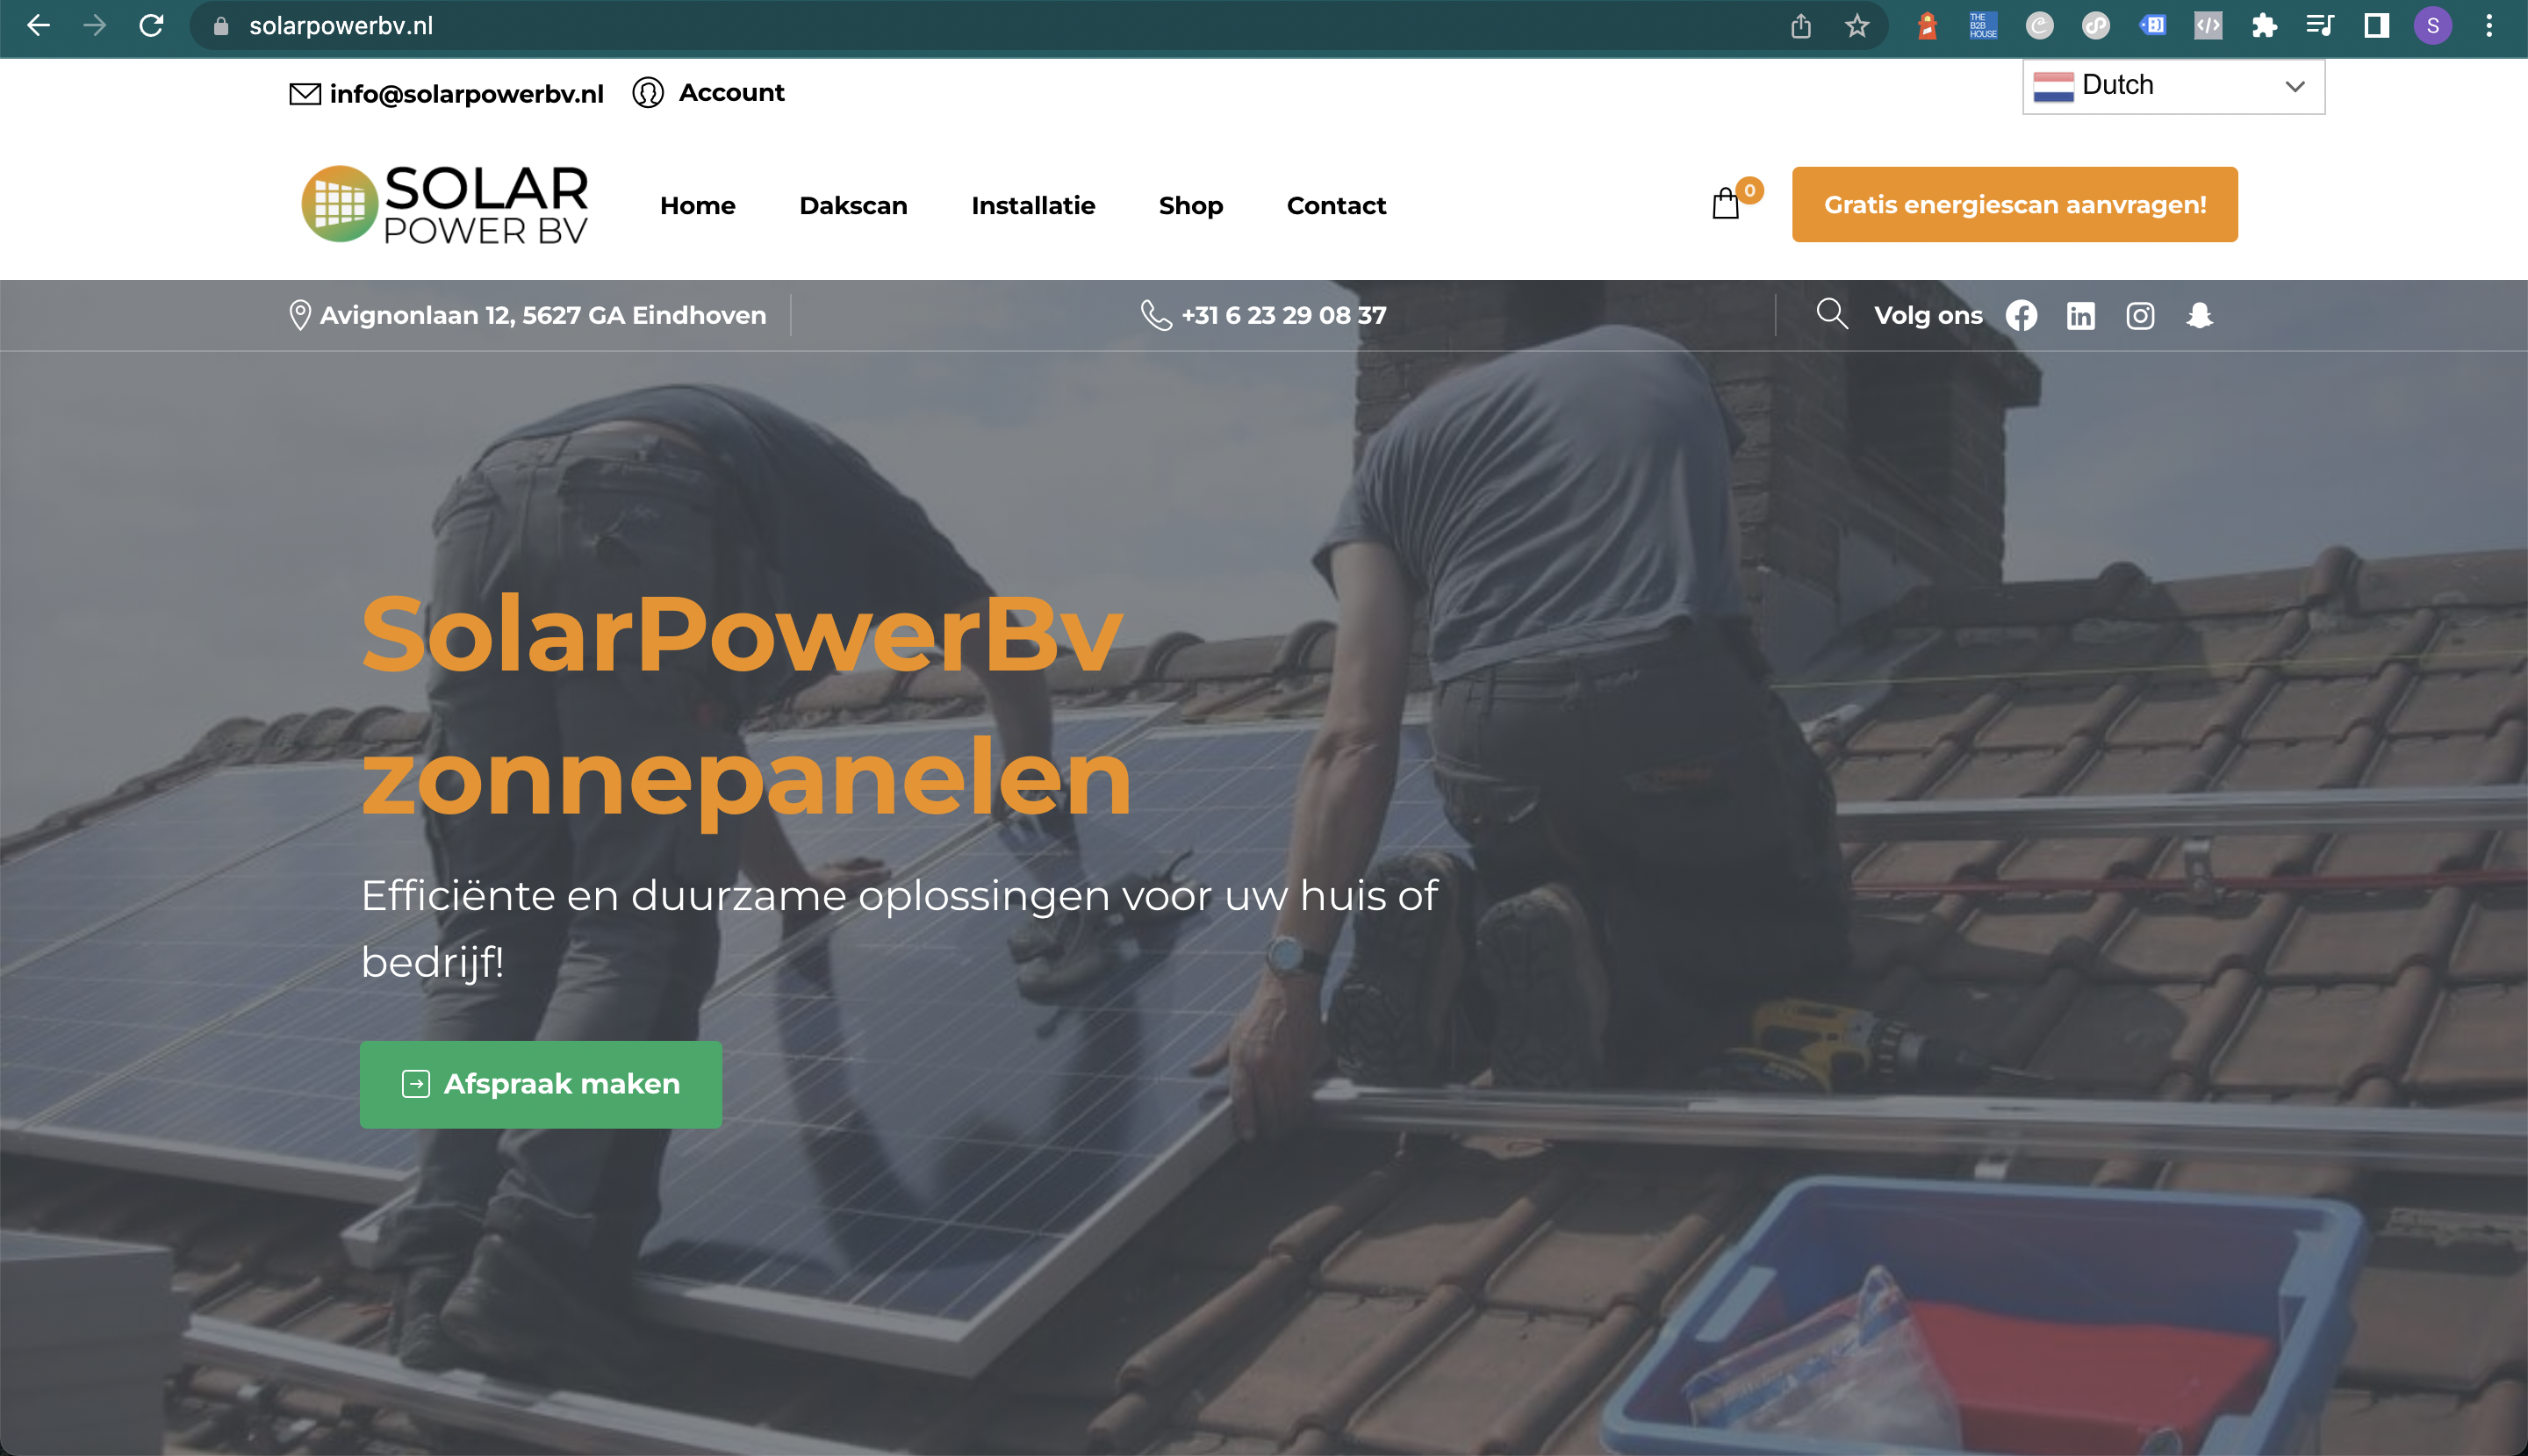Reload the page in browser

click(151, 26)
